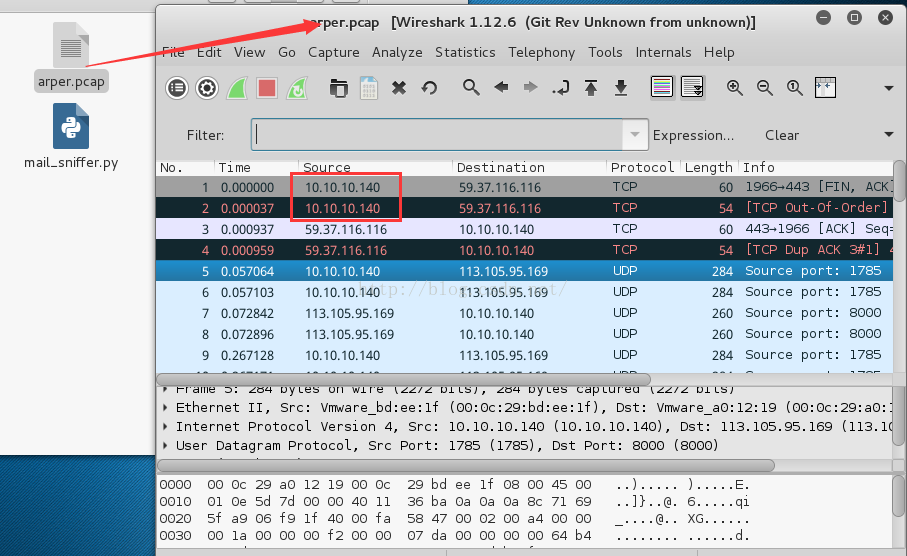Image resolution: width=907 pixels, height=556 pixels.
Task: Open main toolbar overflow arrow
Action: coord(888,89)
